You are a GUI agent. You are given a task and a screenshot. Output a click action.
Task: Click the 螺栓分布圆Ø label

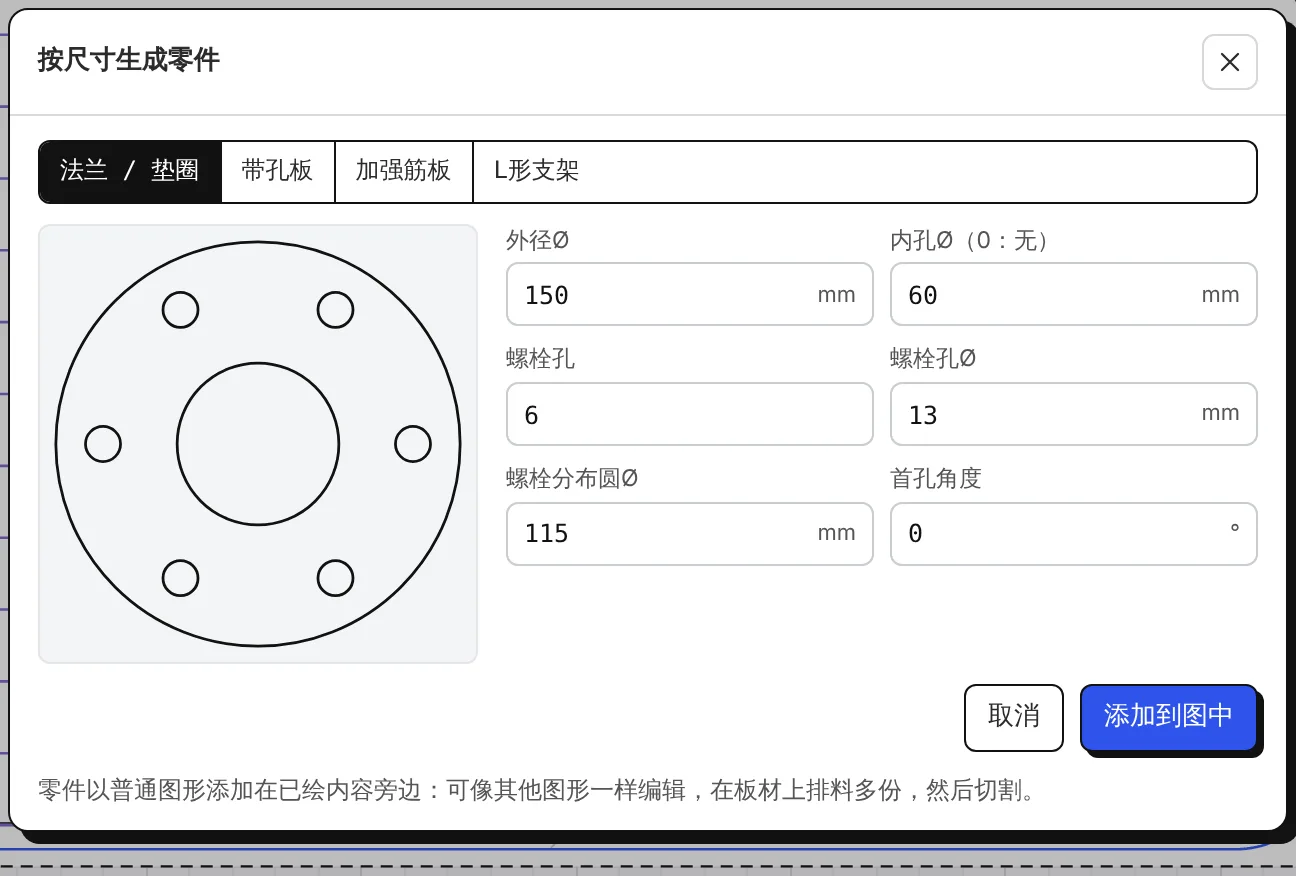(x=572, y=478)
